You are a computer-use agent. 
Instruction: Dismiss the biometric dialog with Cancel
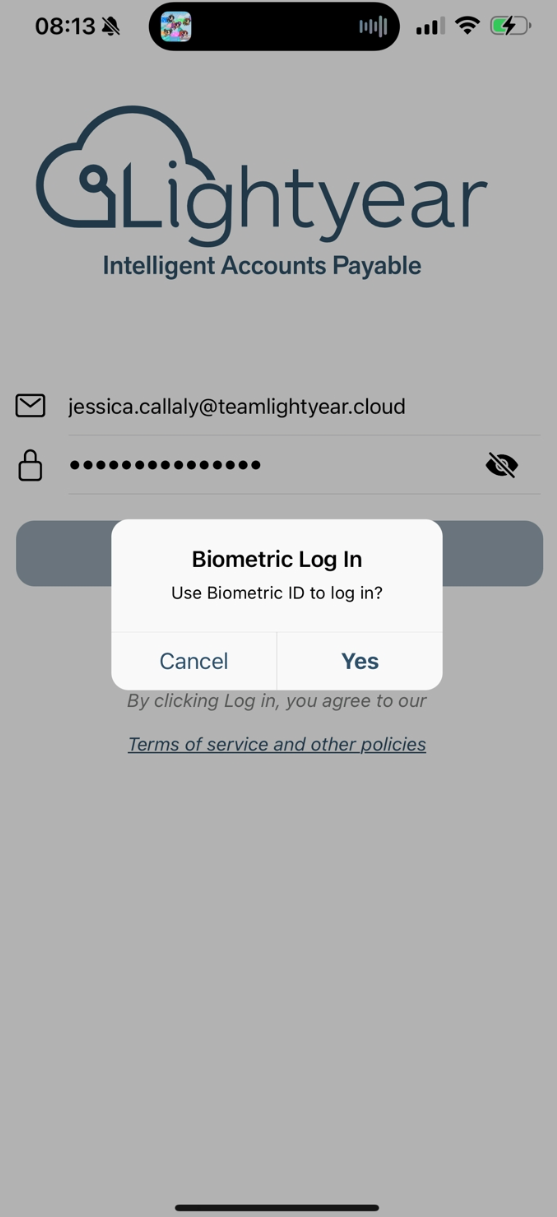(194, 661)
